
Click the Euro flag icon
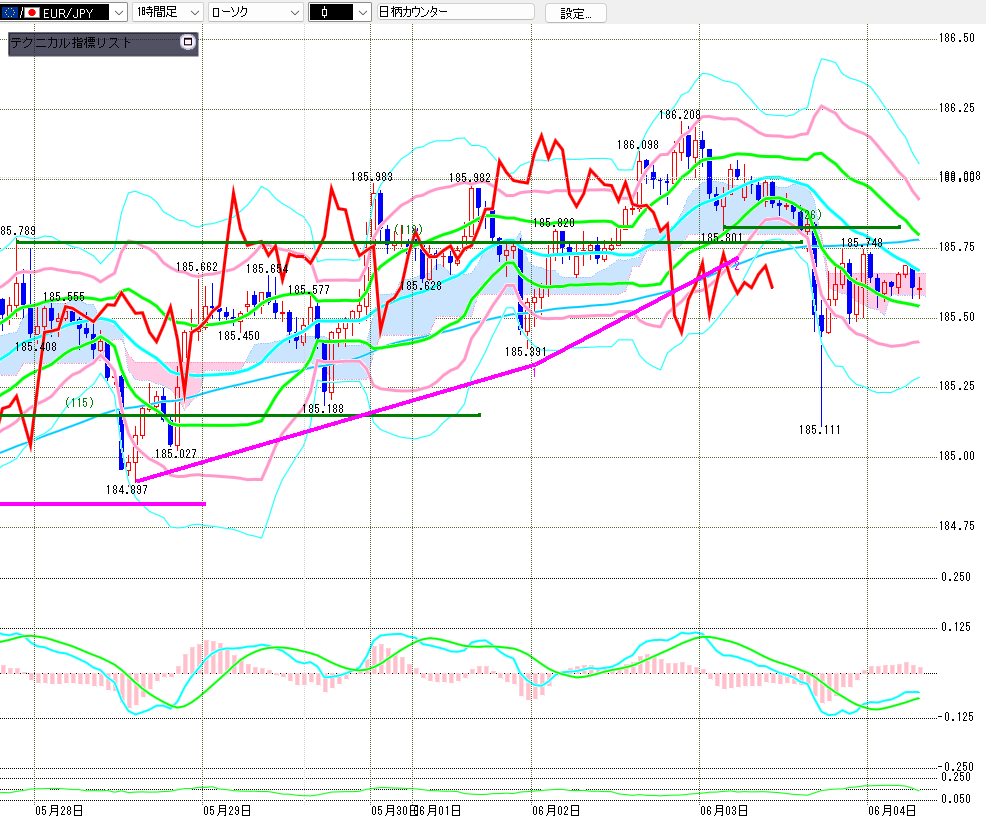[10, 13]
